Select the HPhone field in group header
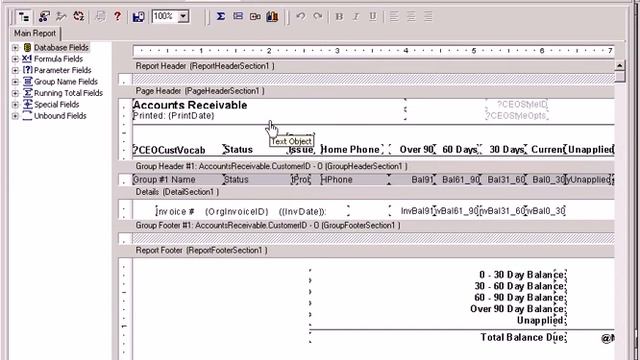This screenshot has height=360, width=640. pos(336,180)
